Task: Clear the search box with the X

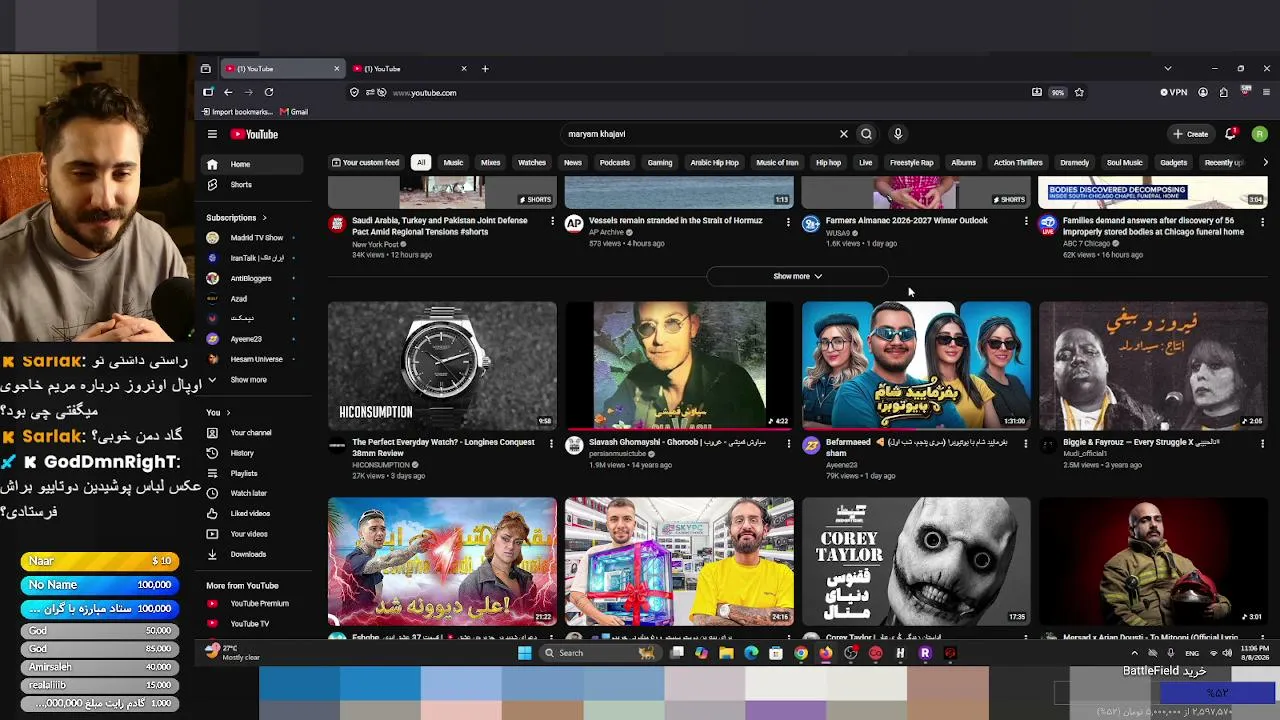Action: pos(843,134)
